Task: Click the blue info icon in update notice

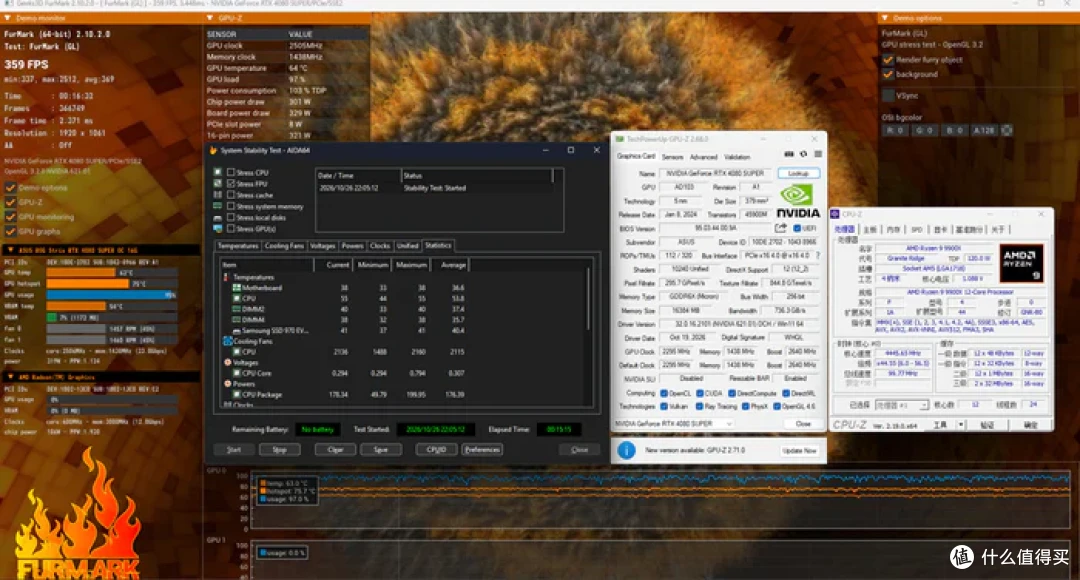Action: pyautogui.click(x=626, y=450)
